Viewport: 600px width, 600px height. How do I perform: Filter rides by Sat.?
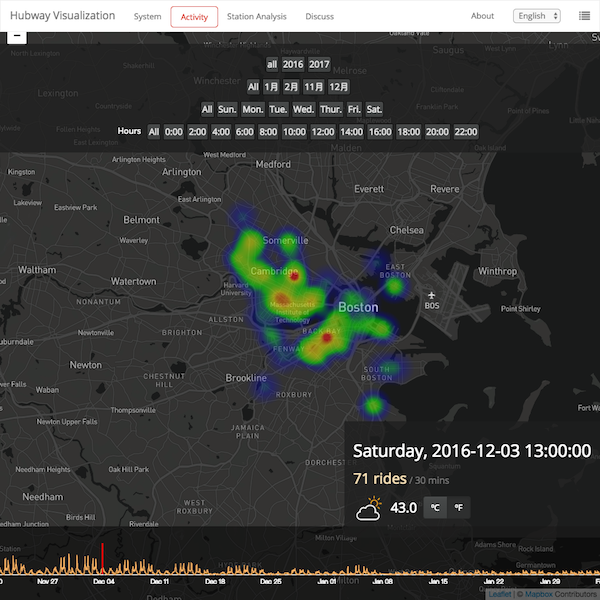pyautogui.click(x=374, y=109)
